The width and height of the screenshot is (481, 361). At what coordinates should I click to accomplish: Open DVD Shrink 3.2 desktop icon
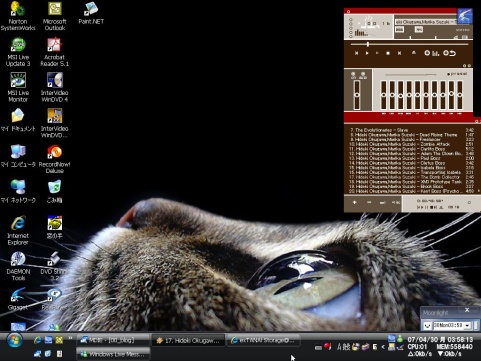pos(55,266)
